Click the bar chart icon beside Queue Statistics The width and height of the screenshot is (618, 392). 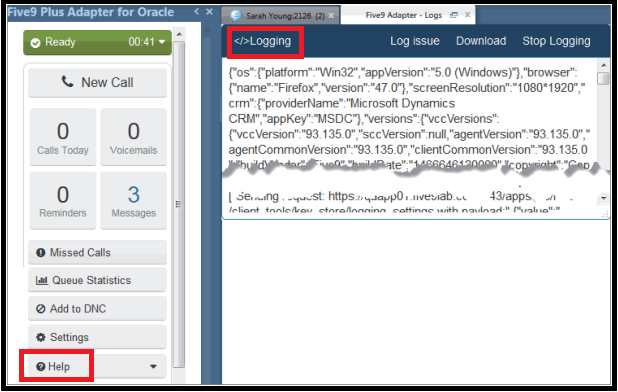coord(41,280)
